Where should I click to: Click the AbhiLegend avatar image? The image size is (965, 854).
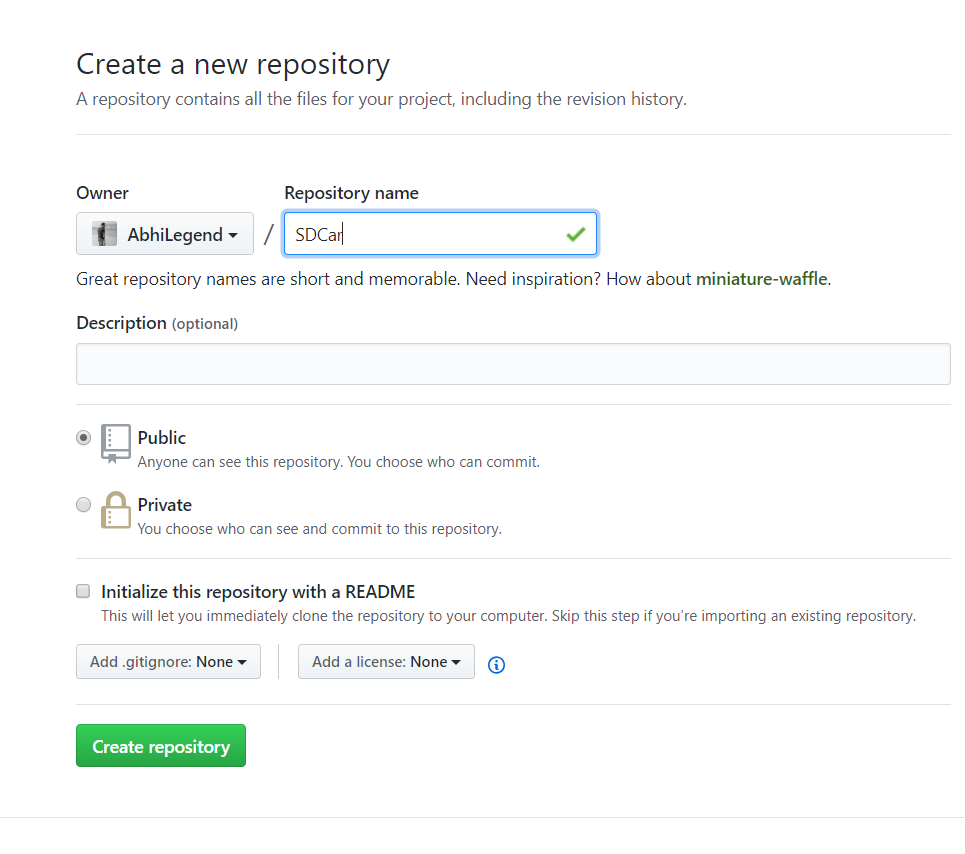pos(104,234)
